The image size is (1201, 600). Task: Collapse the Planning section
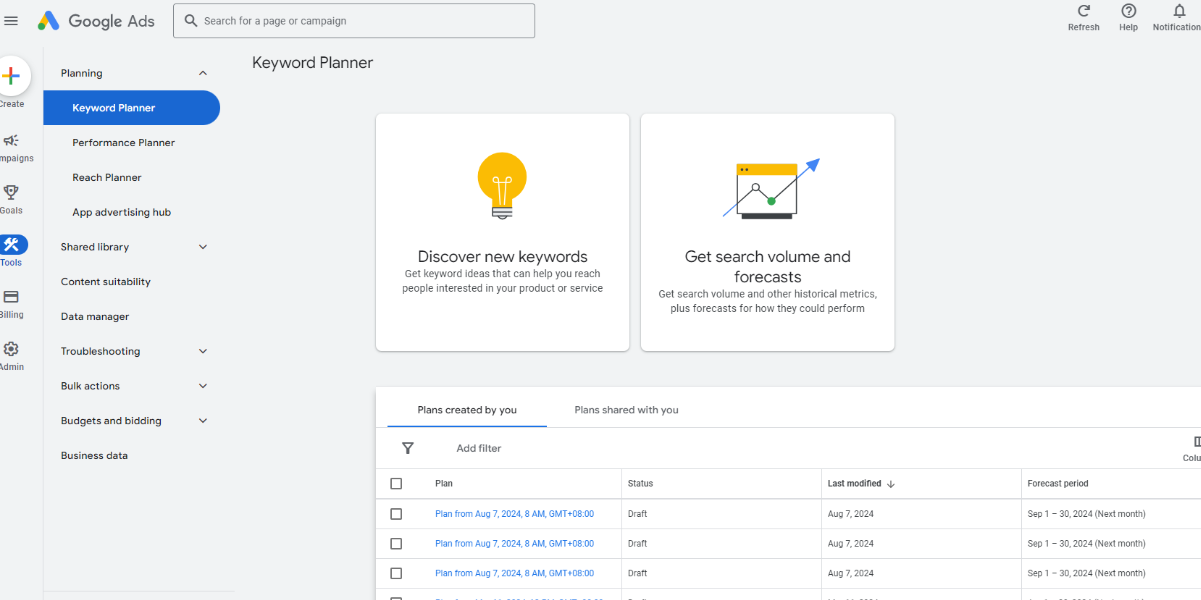click(x=203, y=73)
